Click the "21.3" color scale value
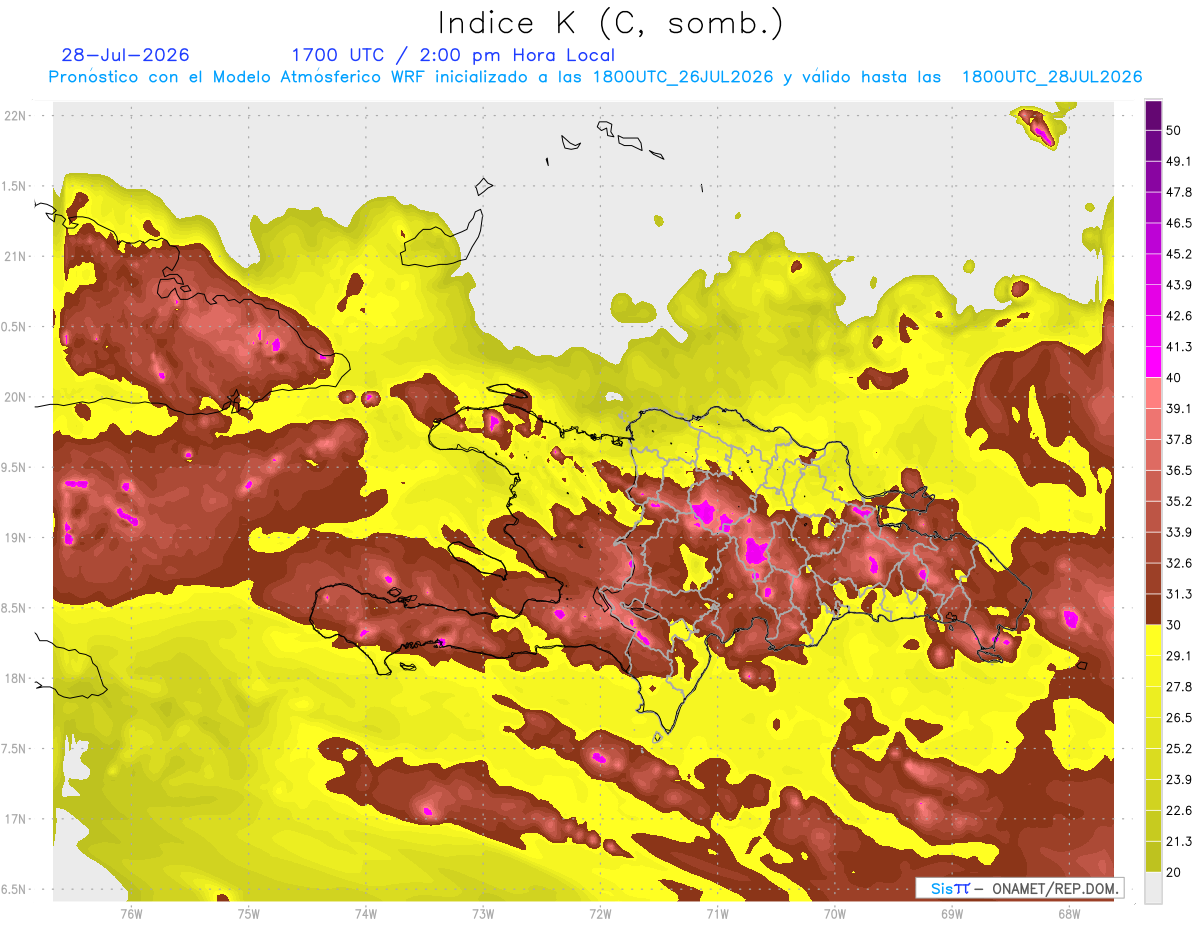 click(x=1179, y=842)
